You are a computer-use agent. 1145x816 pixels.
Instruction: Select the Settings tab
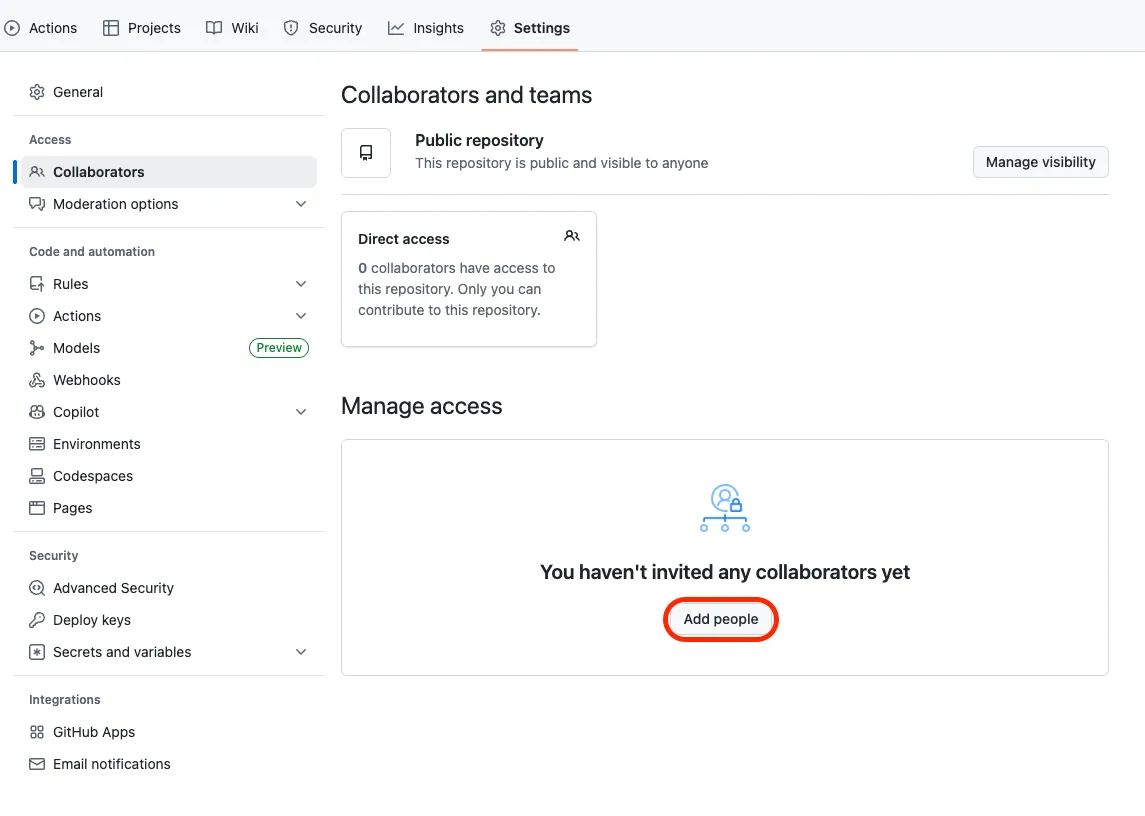[530, 28]
